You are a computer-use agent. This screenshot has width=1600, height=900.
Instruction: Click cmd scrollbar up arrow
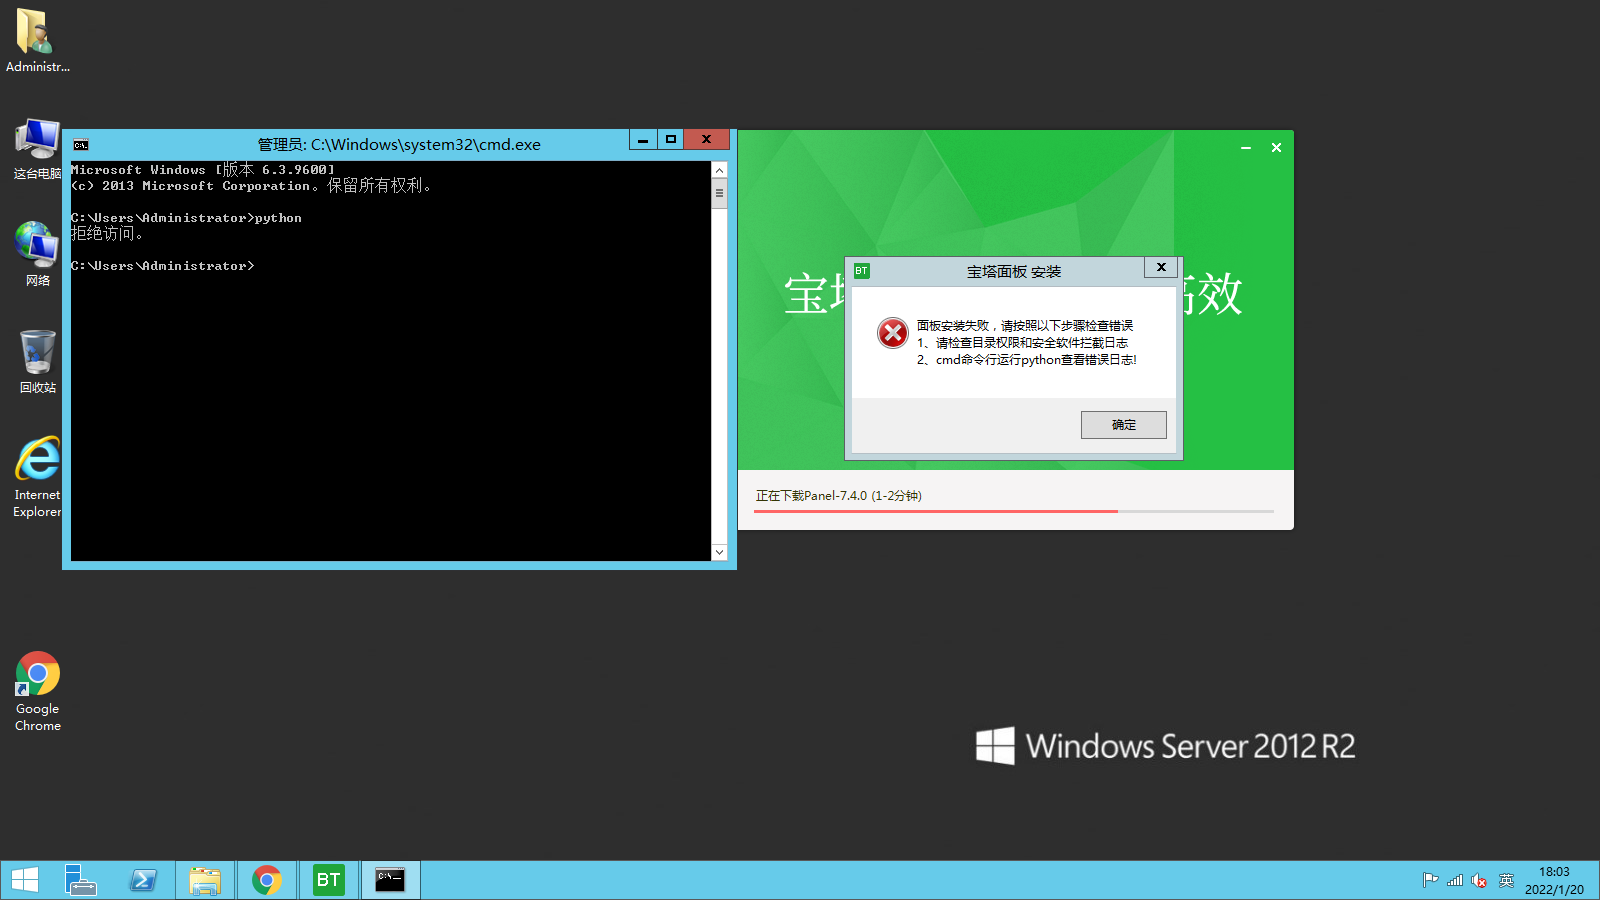click(719, 170)
